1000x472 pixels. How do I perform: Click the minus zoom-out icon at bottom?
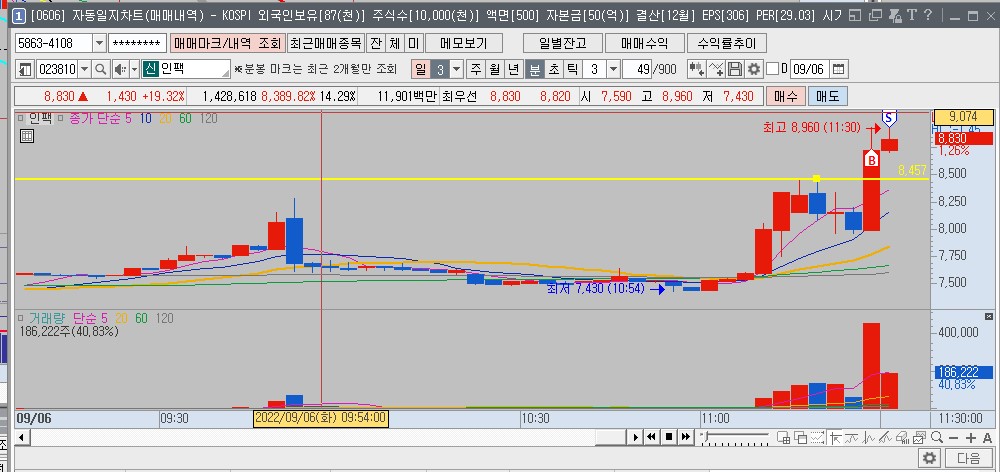953,437
